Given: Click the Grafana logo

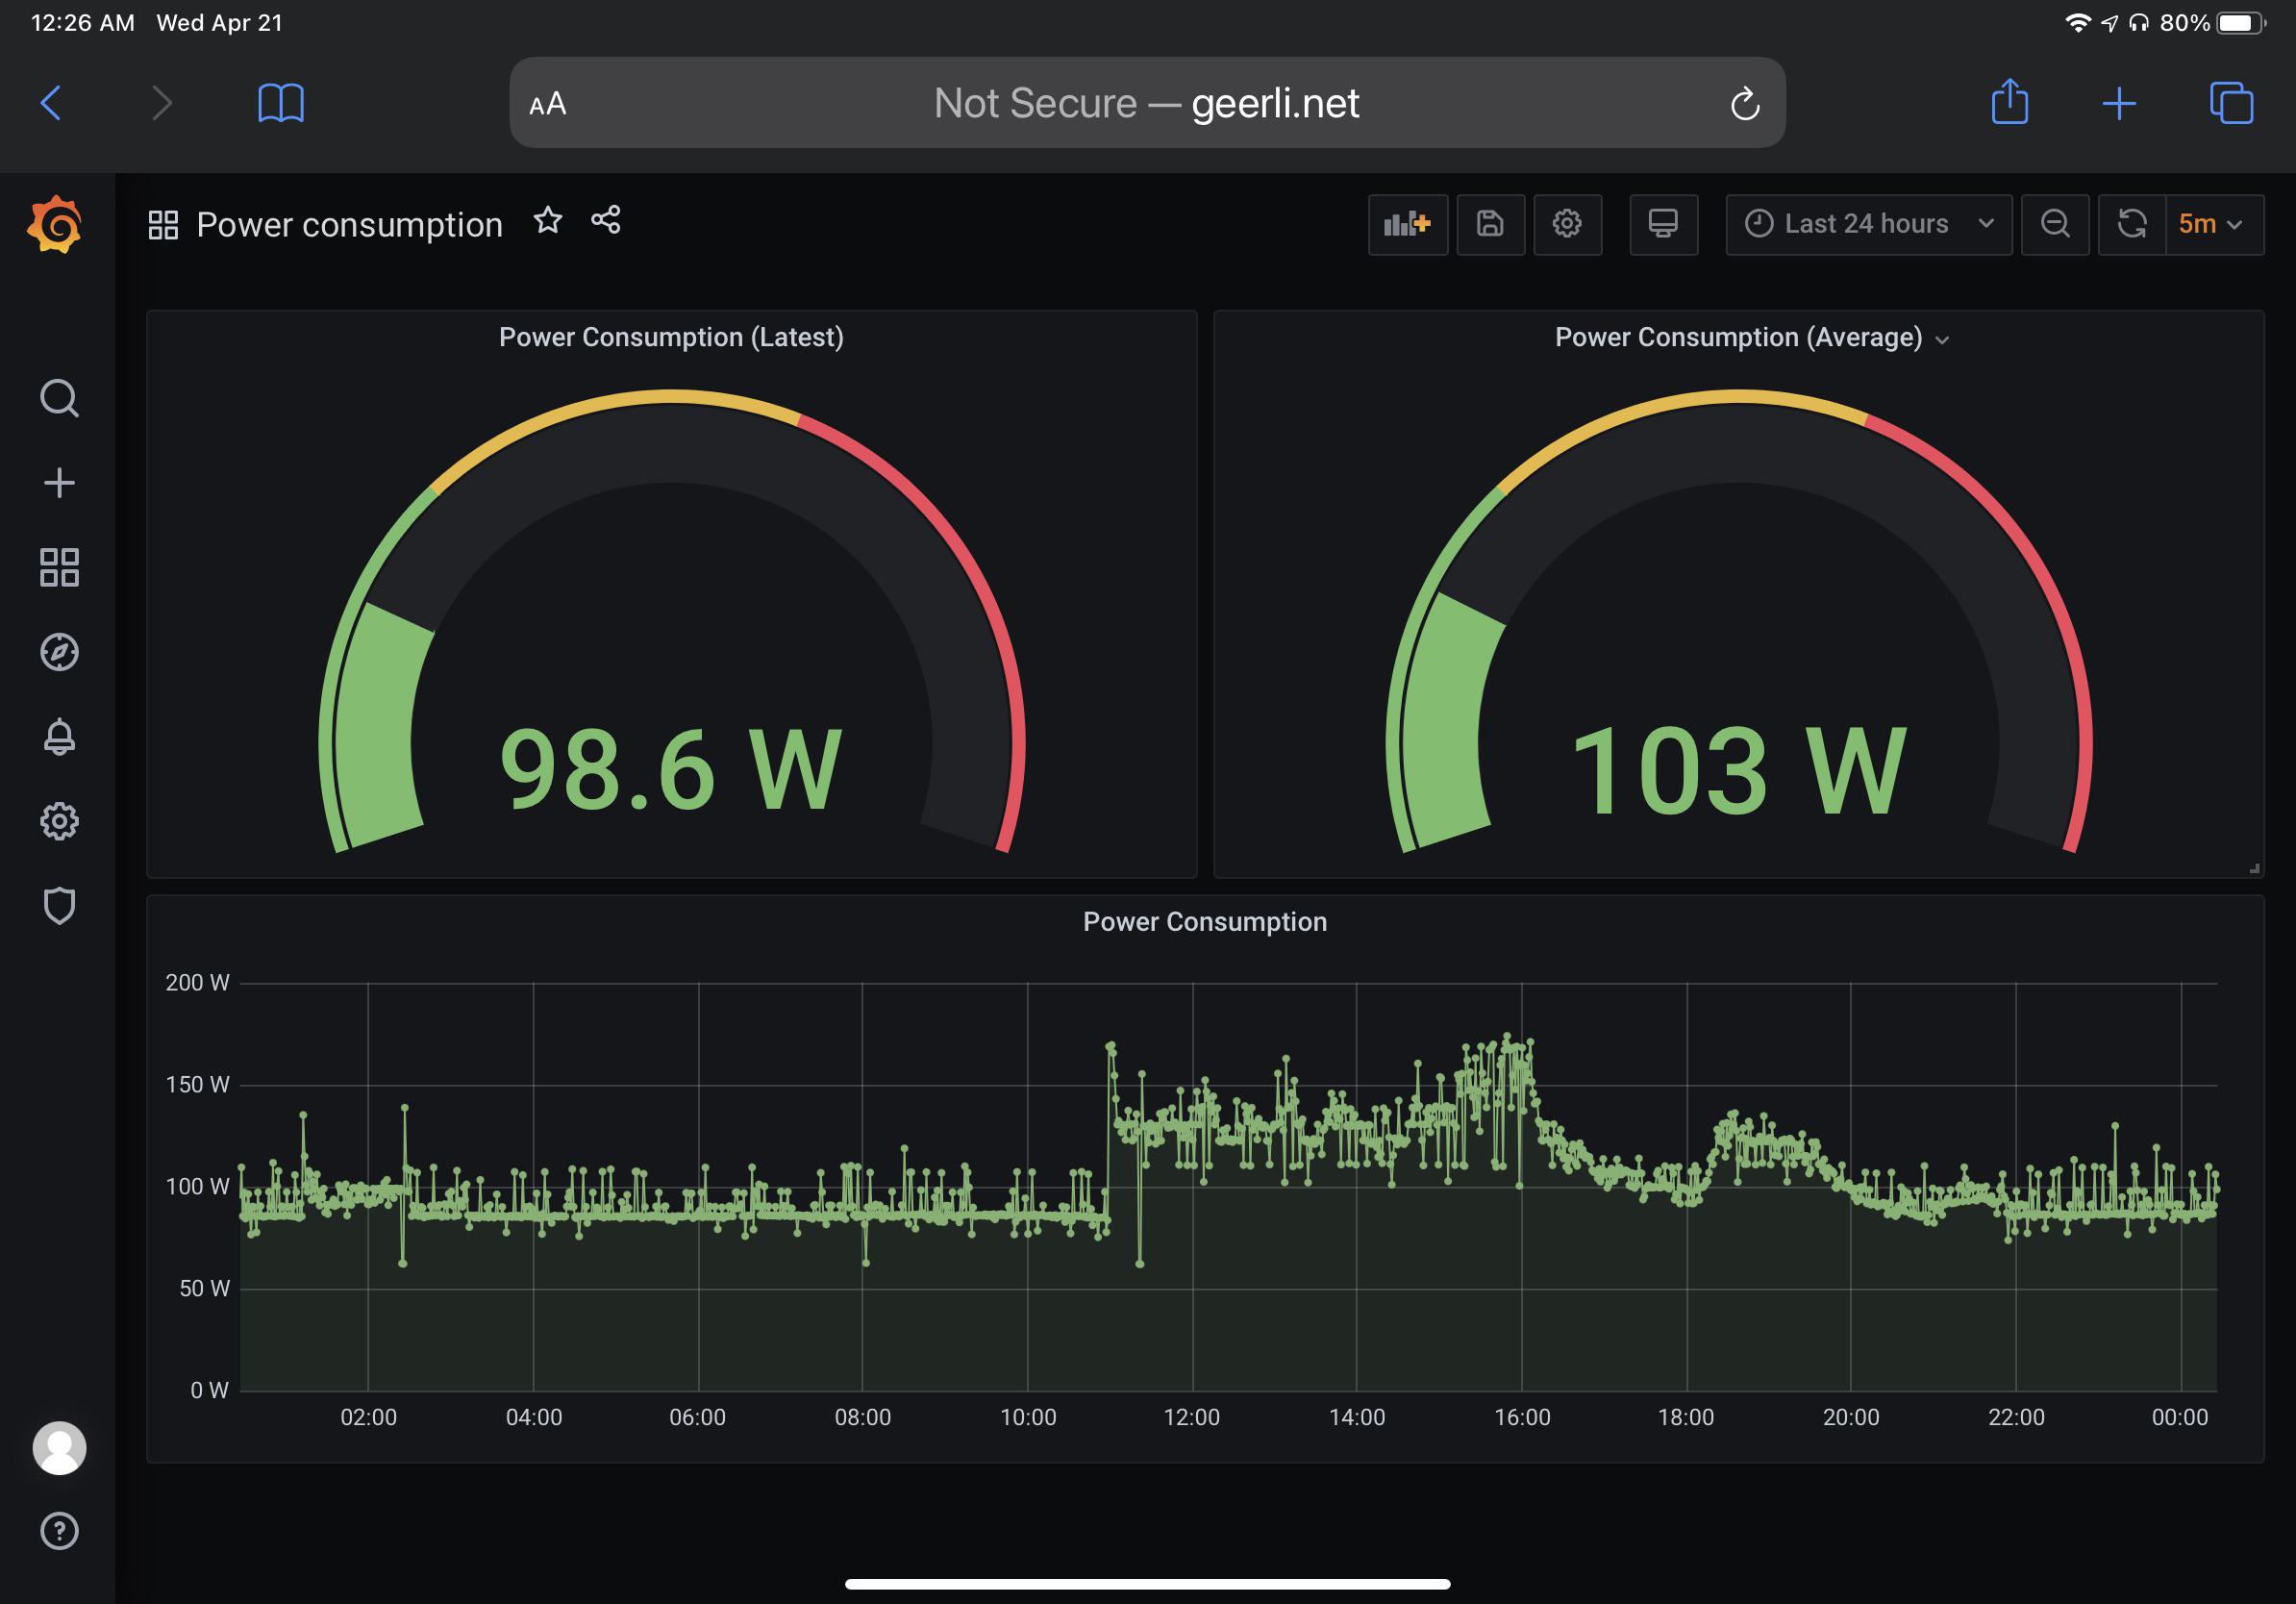Looking at the screenshot, I should point(57,225).
